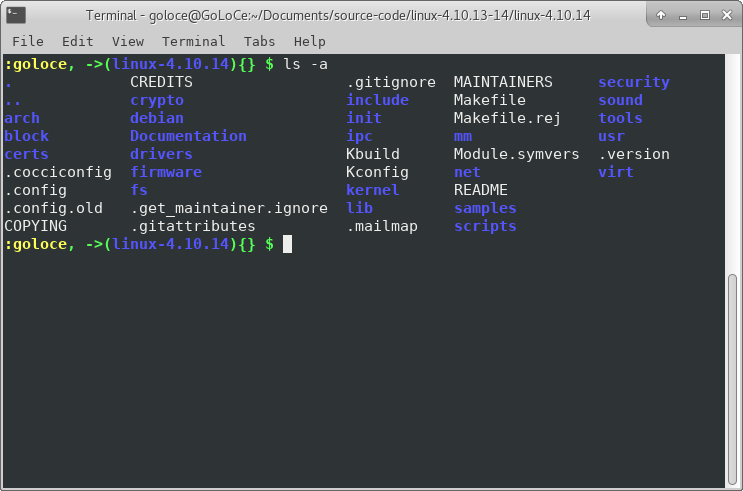Open the File menu
This screenshot has height=491, width=743.
pyautogui.click(x=28, y=42)
